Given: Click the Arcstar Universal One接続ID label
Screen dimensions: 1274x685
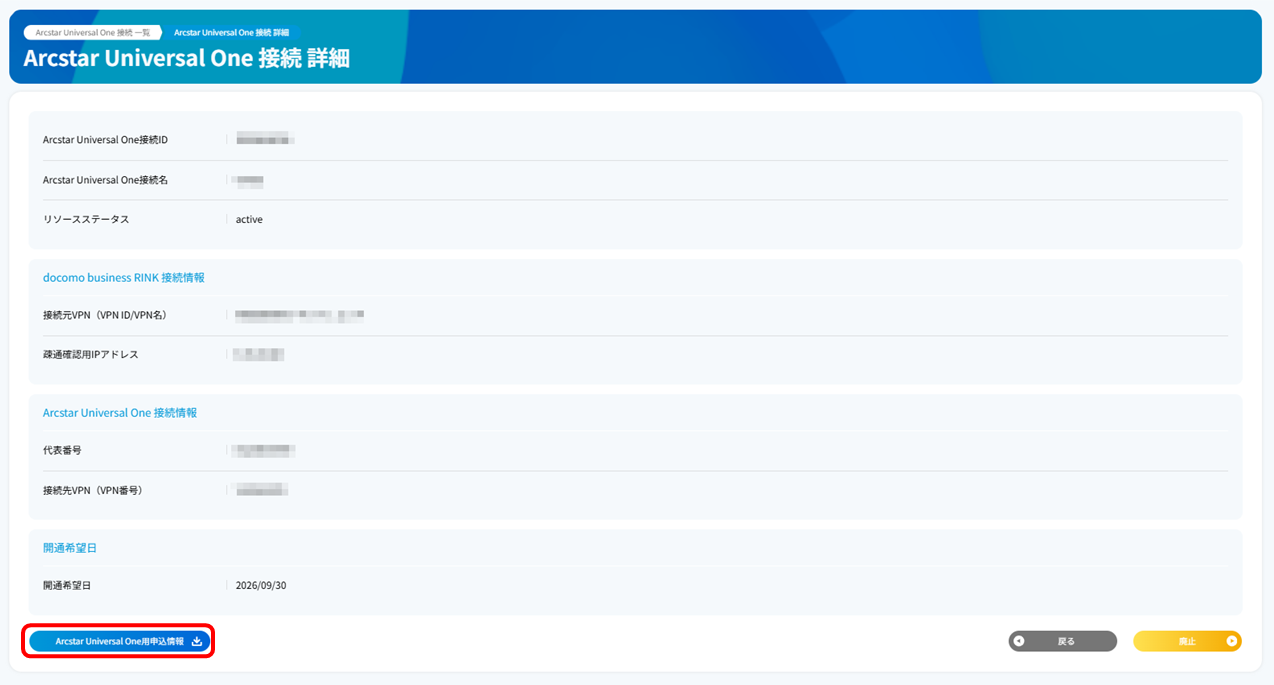Looking at the screenshot, I should [105, 140].
